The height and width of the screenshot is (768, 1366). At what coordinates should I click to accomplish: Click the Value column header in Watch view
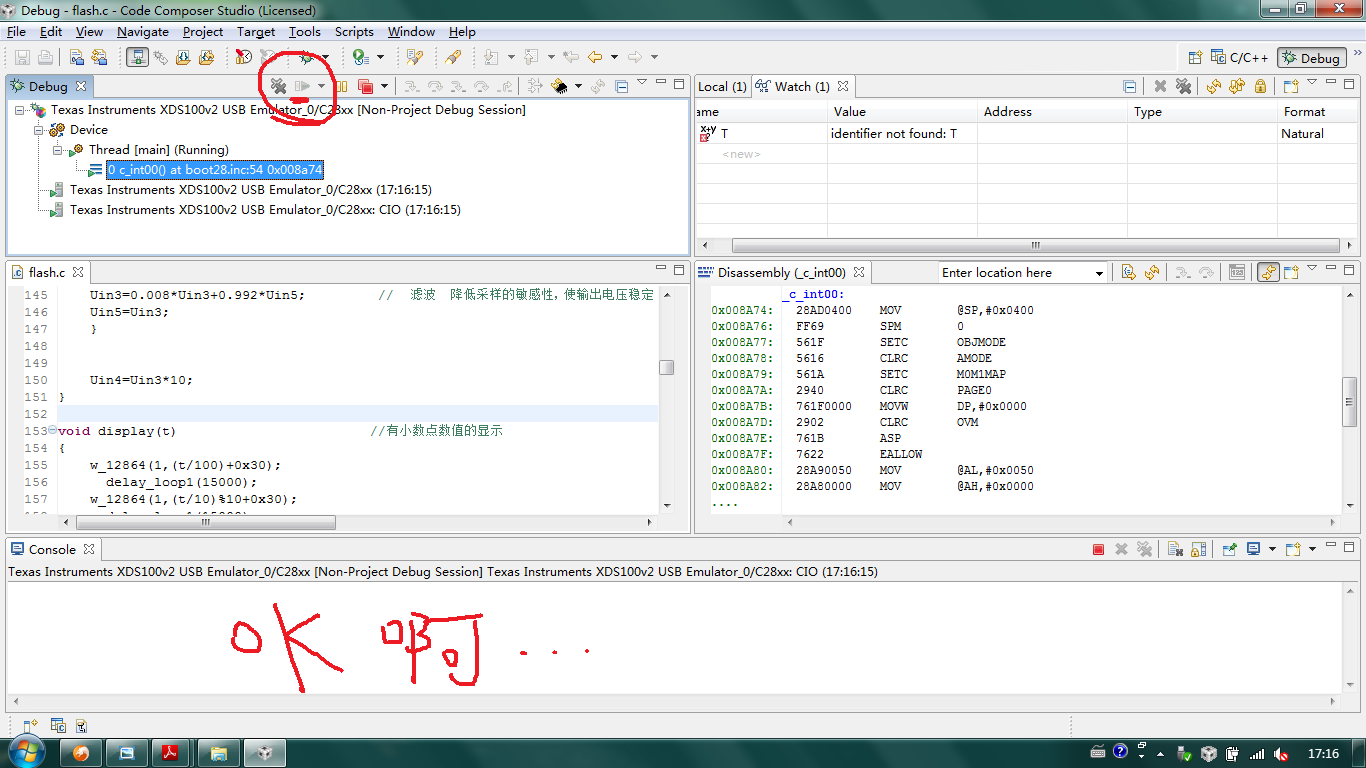tap(903, 112)
